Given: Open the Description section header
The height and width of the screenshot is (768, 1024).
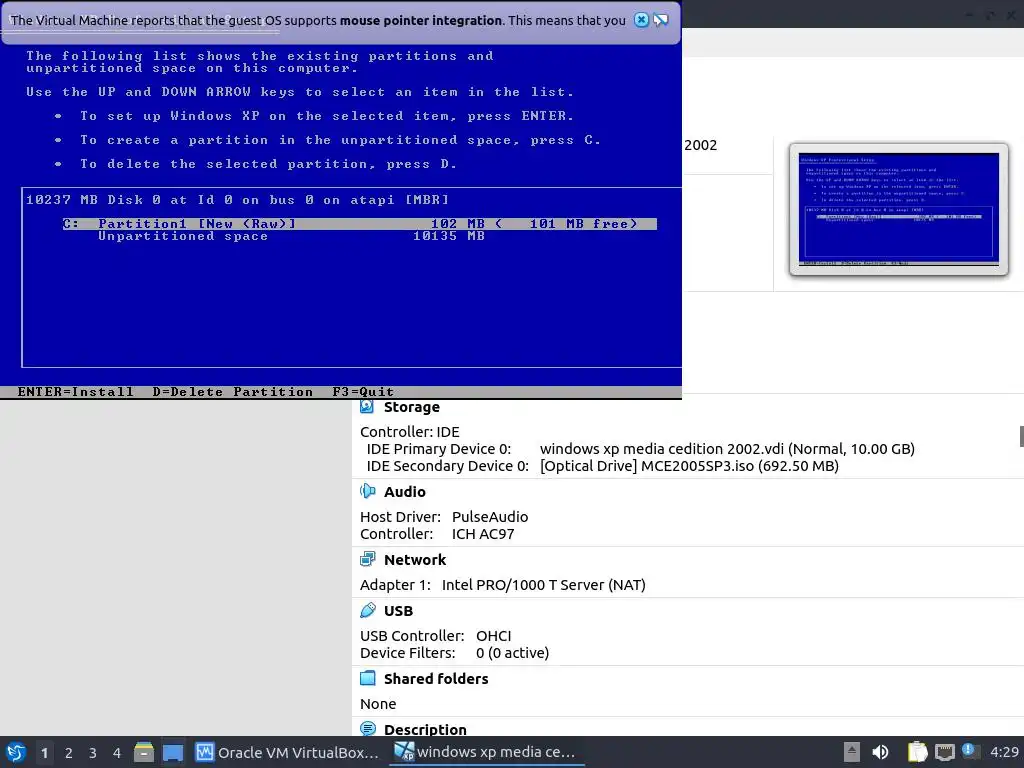Looking at the screenshot, I should (425, 729).
